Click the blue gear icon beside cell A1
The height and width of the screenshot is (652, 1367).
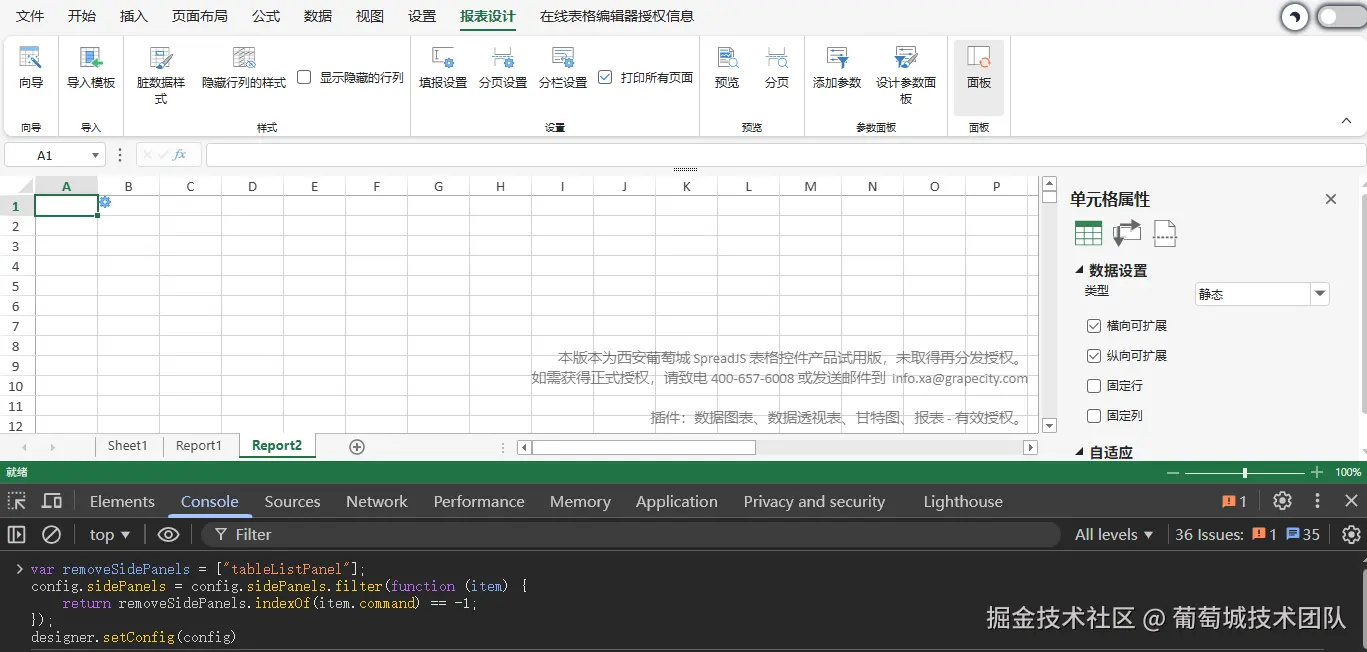(105, 203)
